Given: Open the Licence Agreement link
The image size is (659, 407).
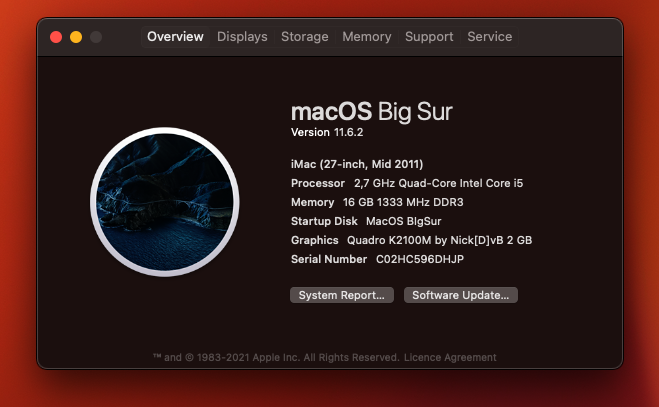Looking at the screenshot, I should [x=450, y=357].
